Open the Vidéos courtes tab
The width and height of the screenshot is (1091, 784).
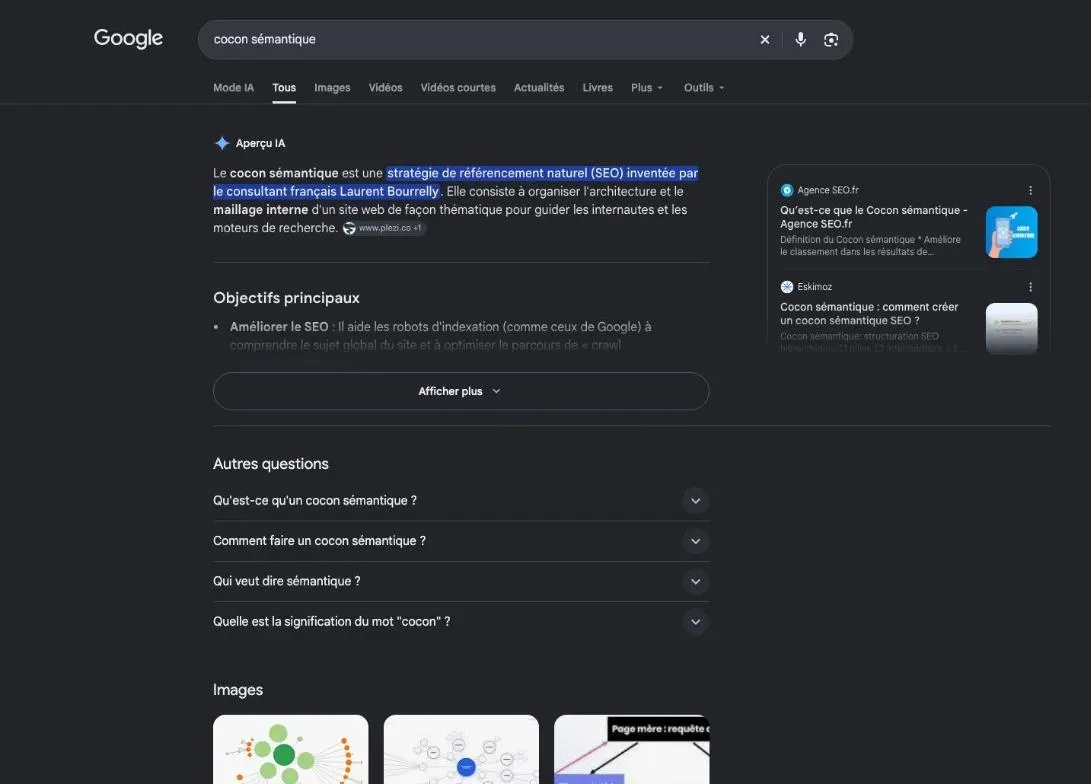click(458, 88)
